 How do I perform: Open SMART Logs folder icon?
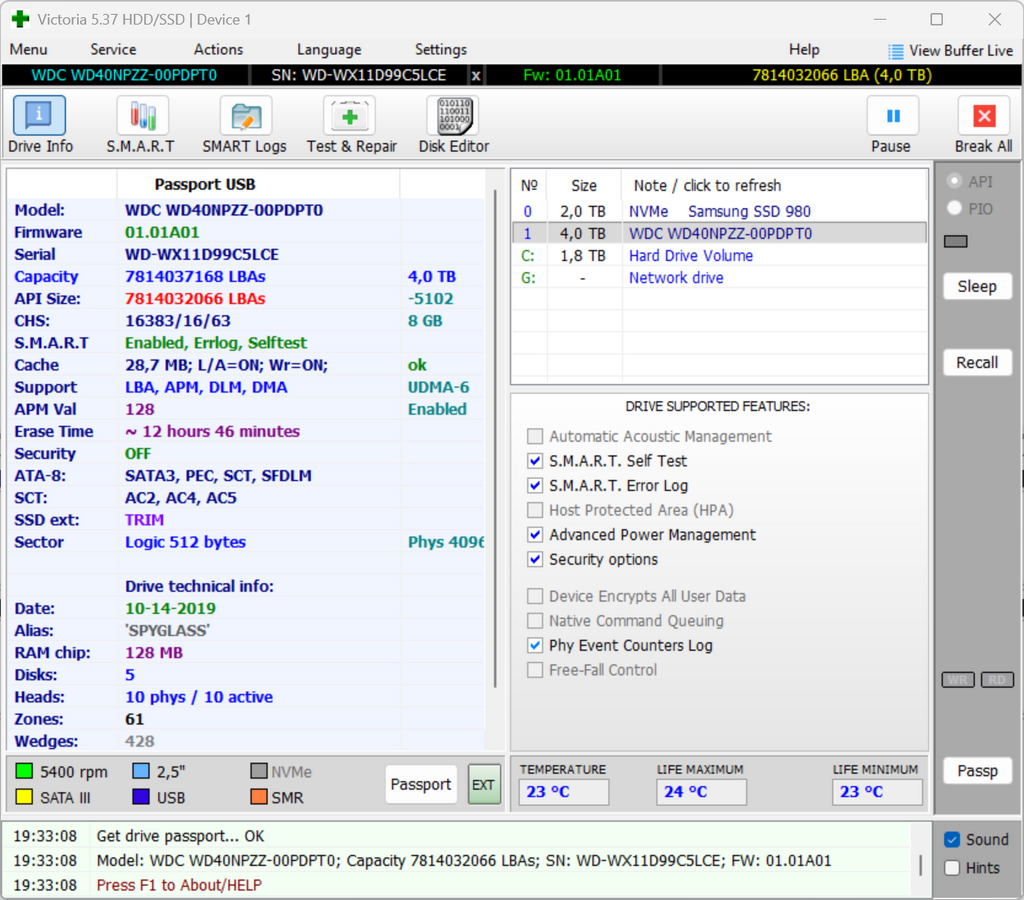(x=246, y=116)
